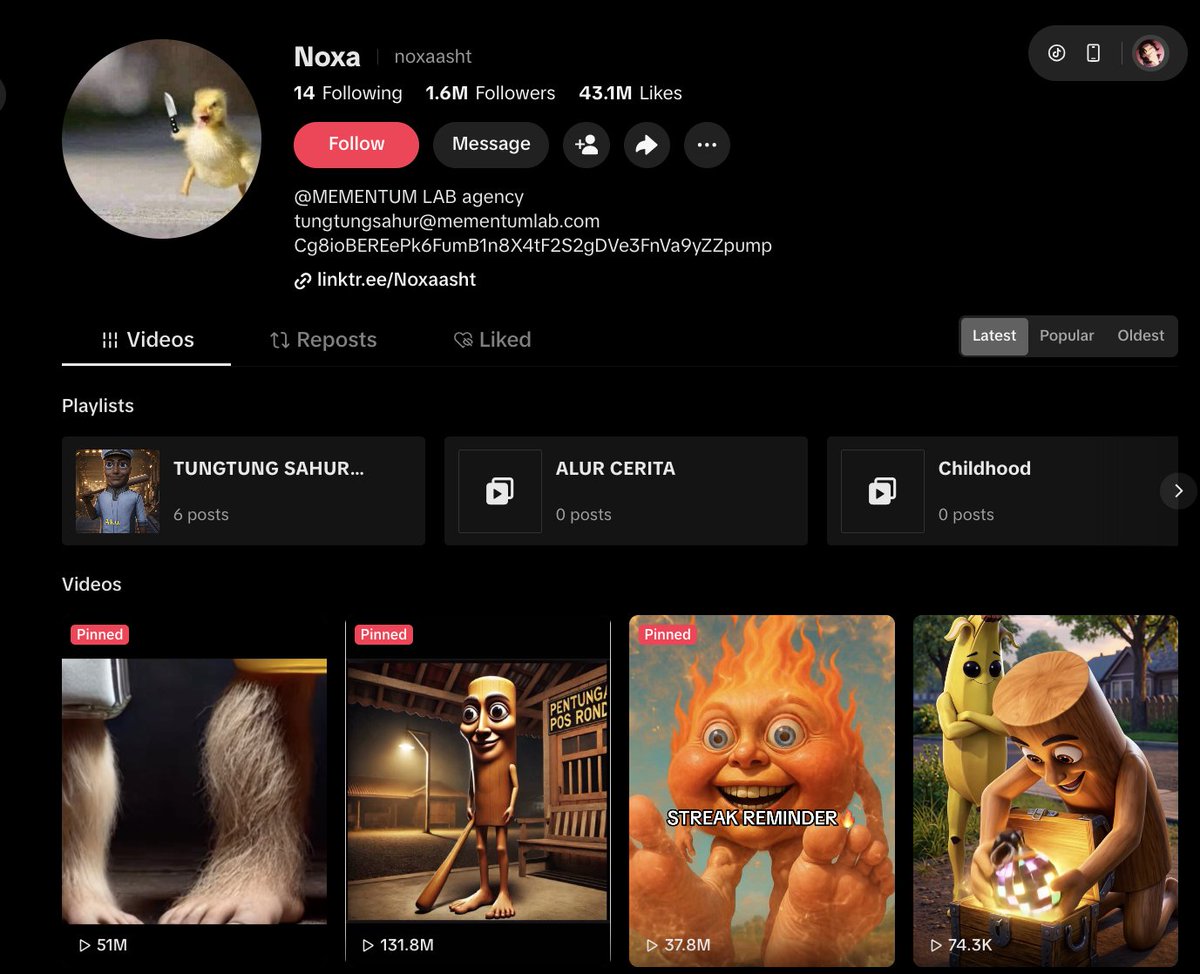Click the tungtungsahur@mementumlab.com email text
This screenshot has width=1200, height=974.
click(447, 221)
